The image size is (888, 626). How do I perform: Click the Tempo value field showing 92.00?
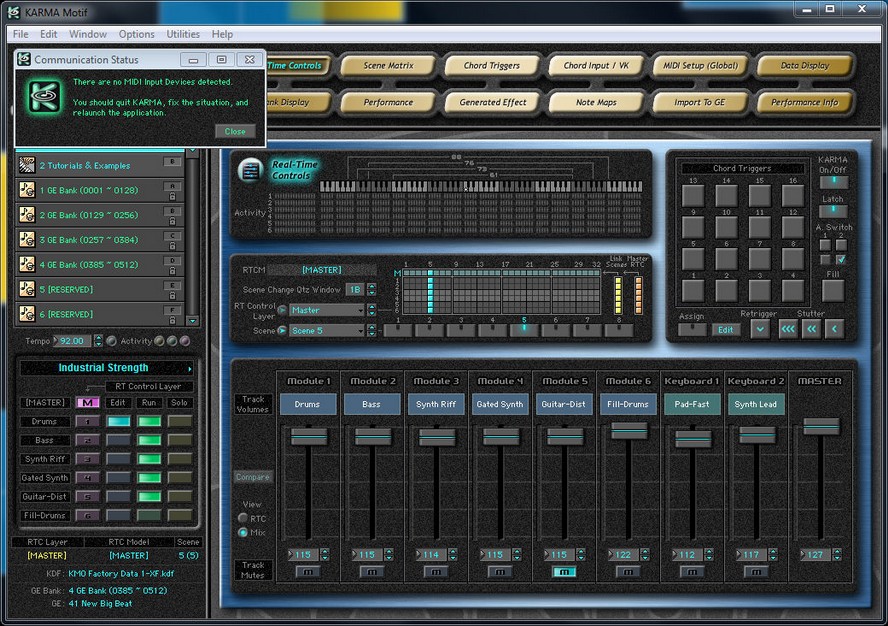73,341
